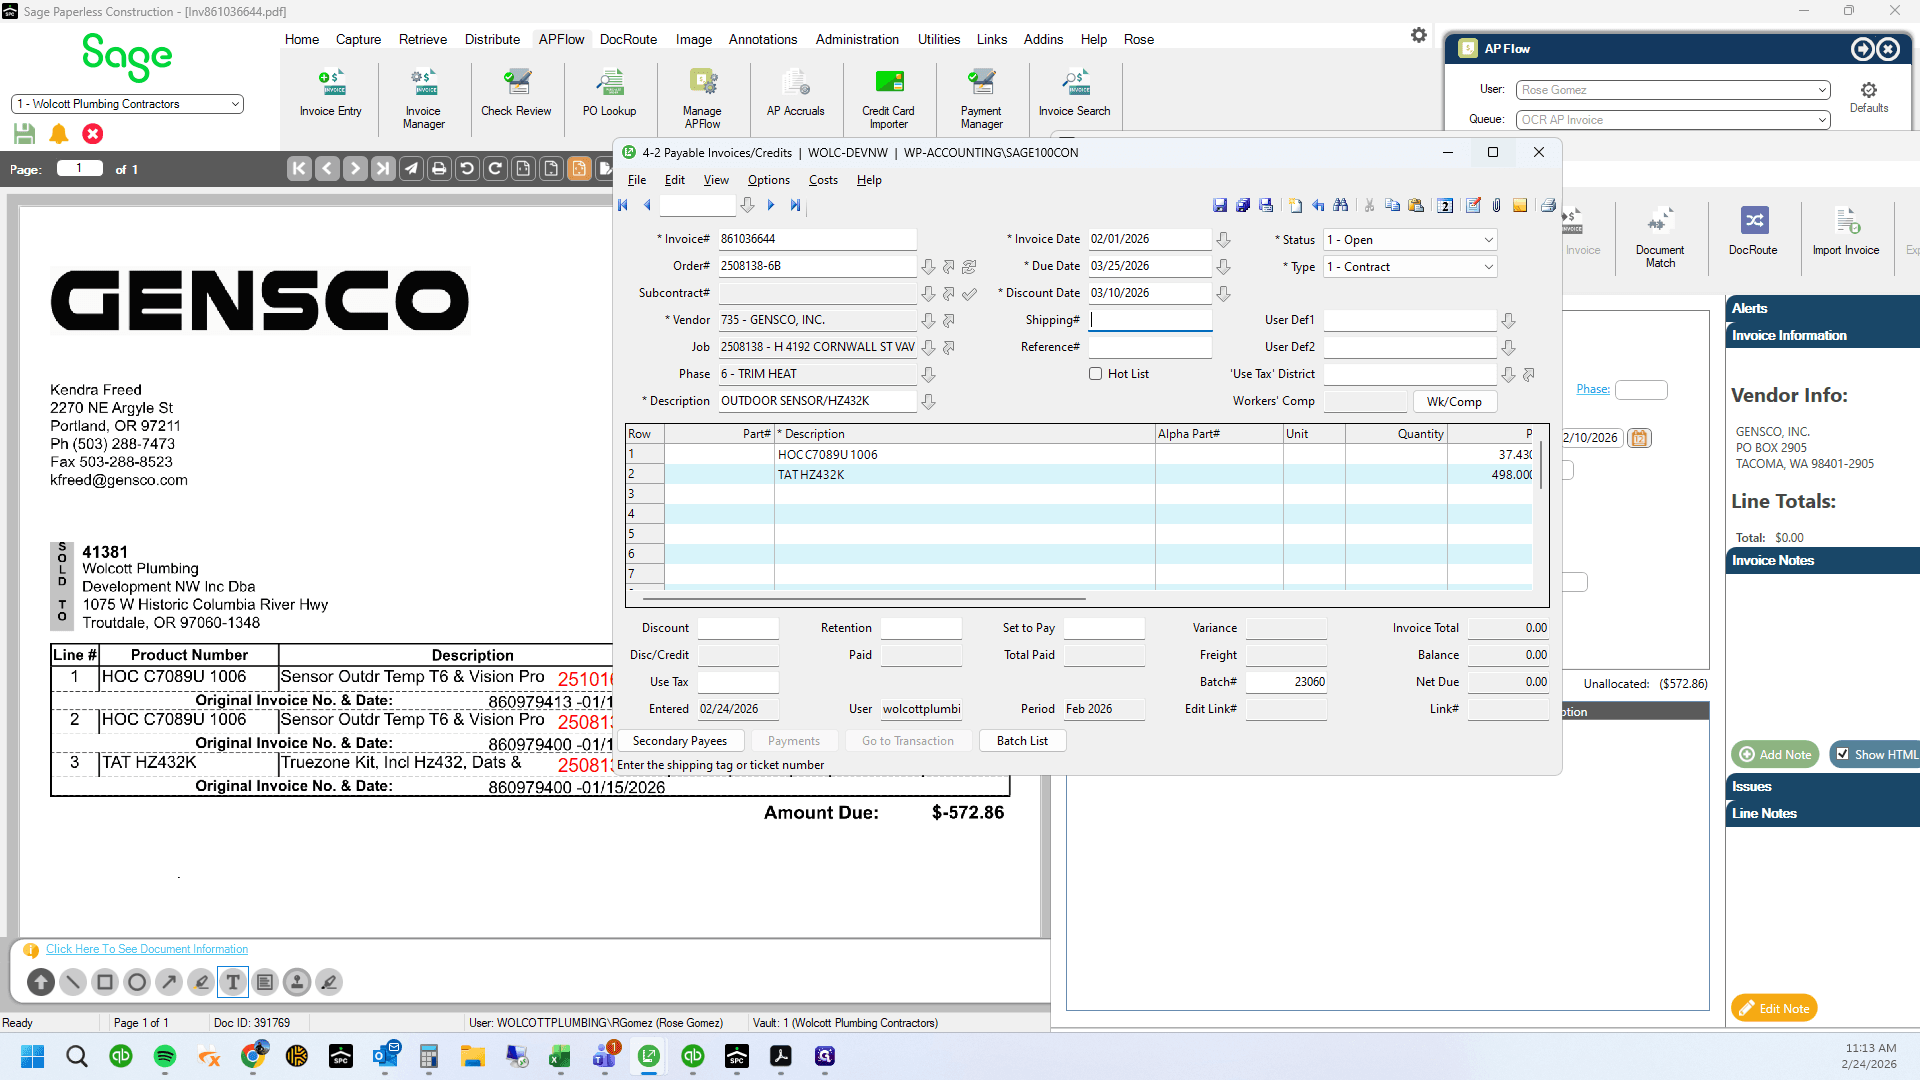Open Credit Card Importer
1920x1080 pixels.
[x=888, y=98]
